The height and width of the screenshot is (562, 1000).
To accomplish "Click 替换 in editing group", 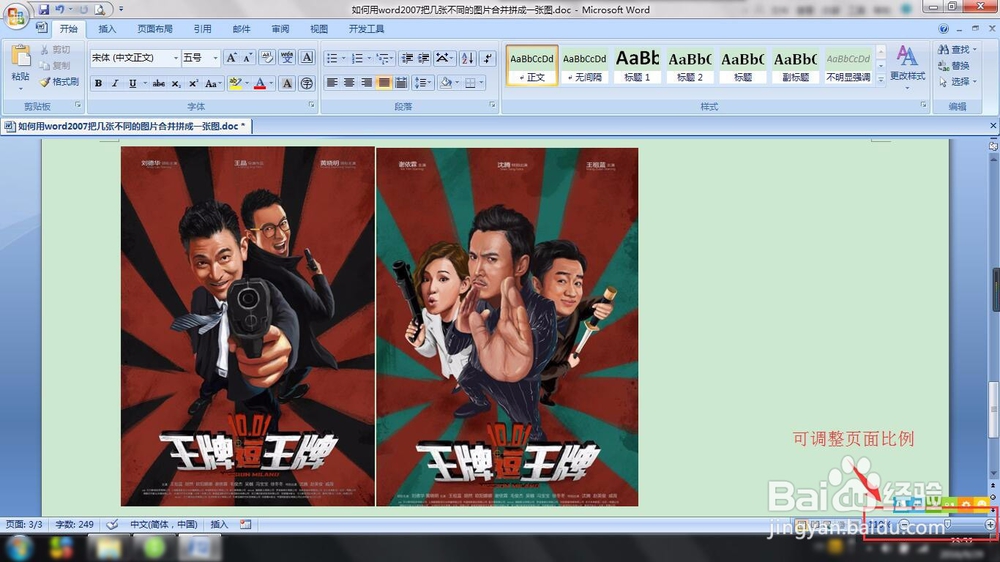I will point(954,66).
